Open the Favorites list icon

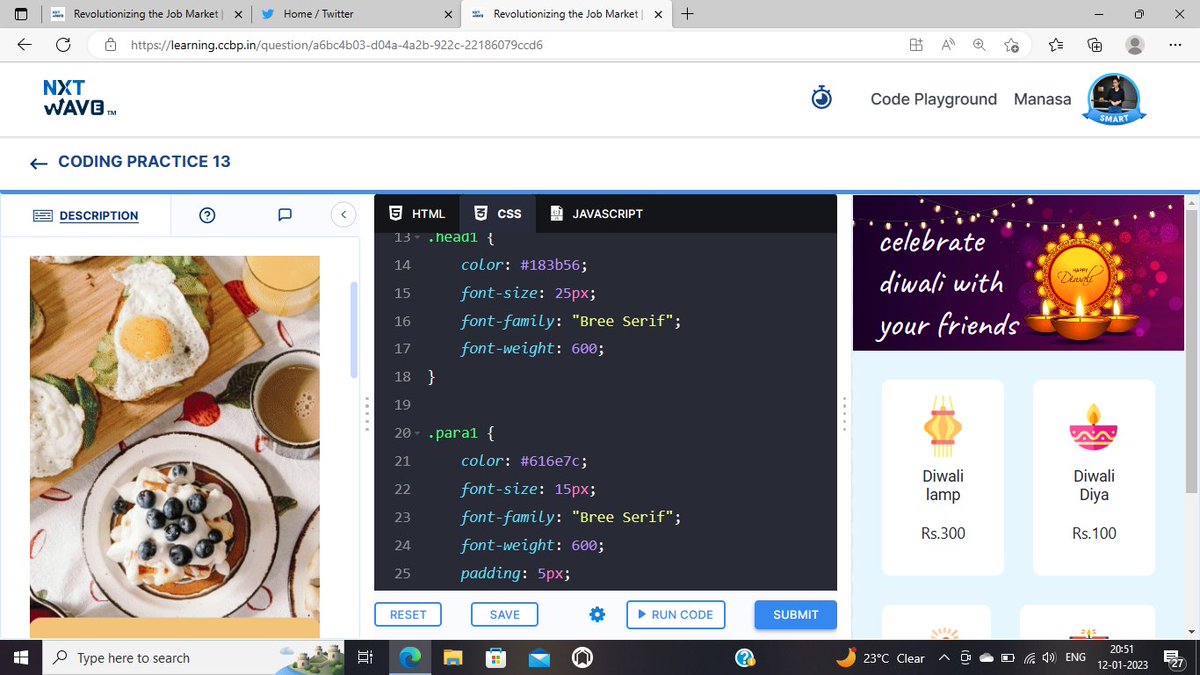pyautogui.click(x=1056, y=45)
